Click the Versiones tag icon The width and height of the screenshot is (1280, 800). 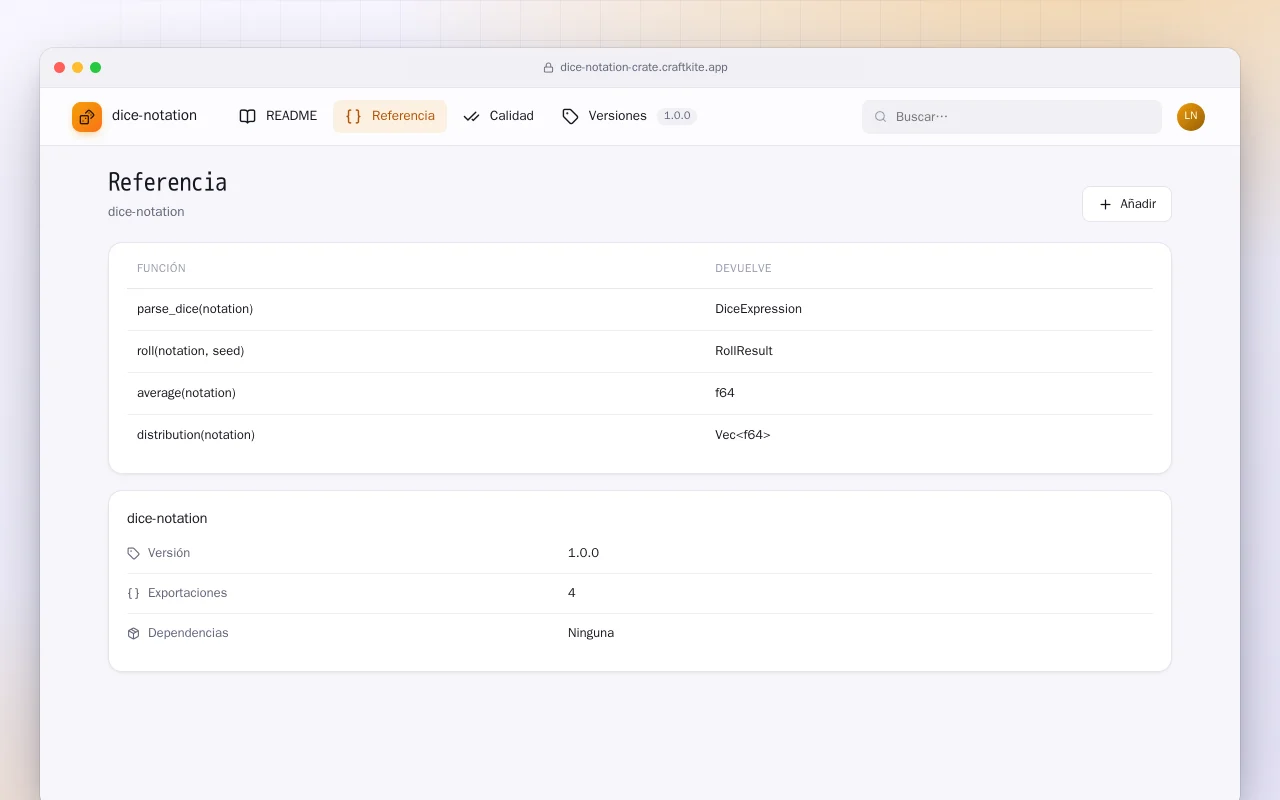570,116
